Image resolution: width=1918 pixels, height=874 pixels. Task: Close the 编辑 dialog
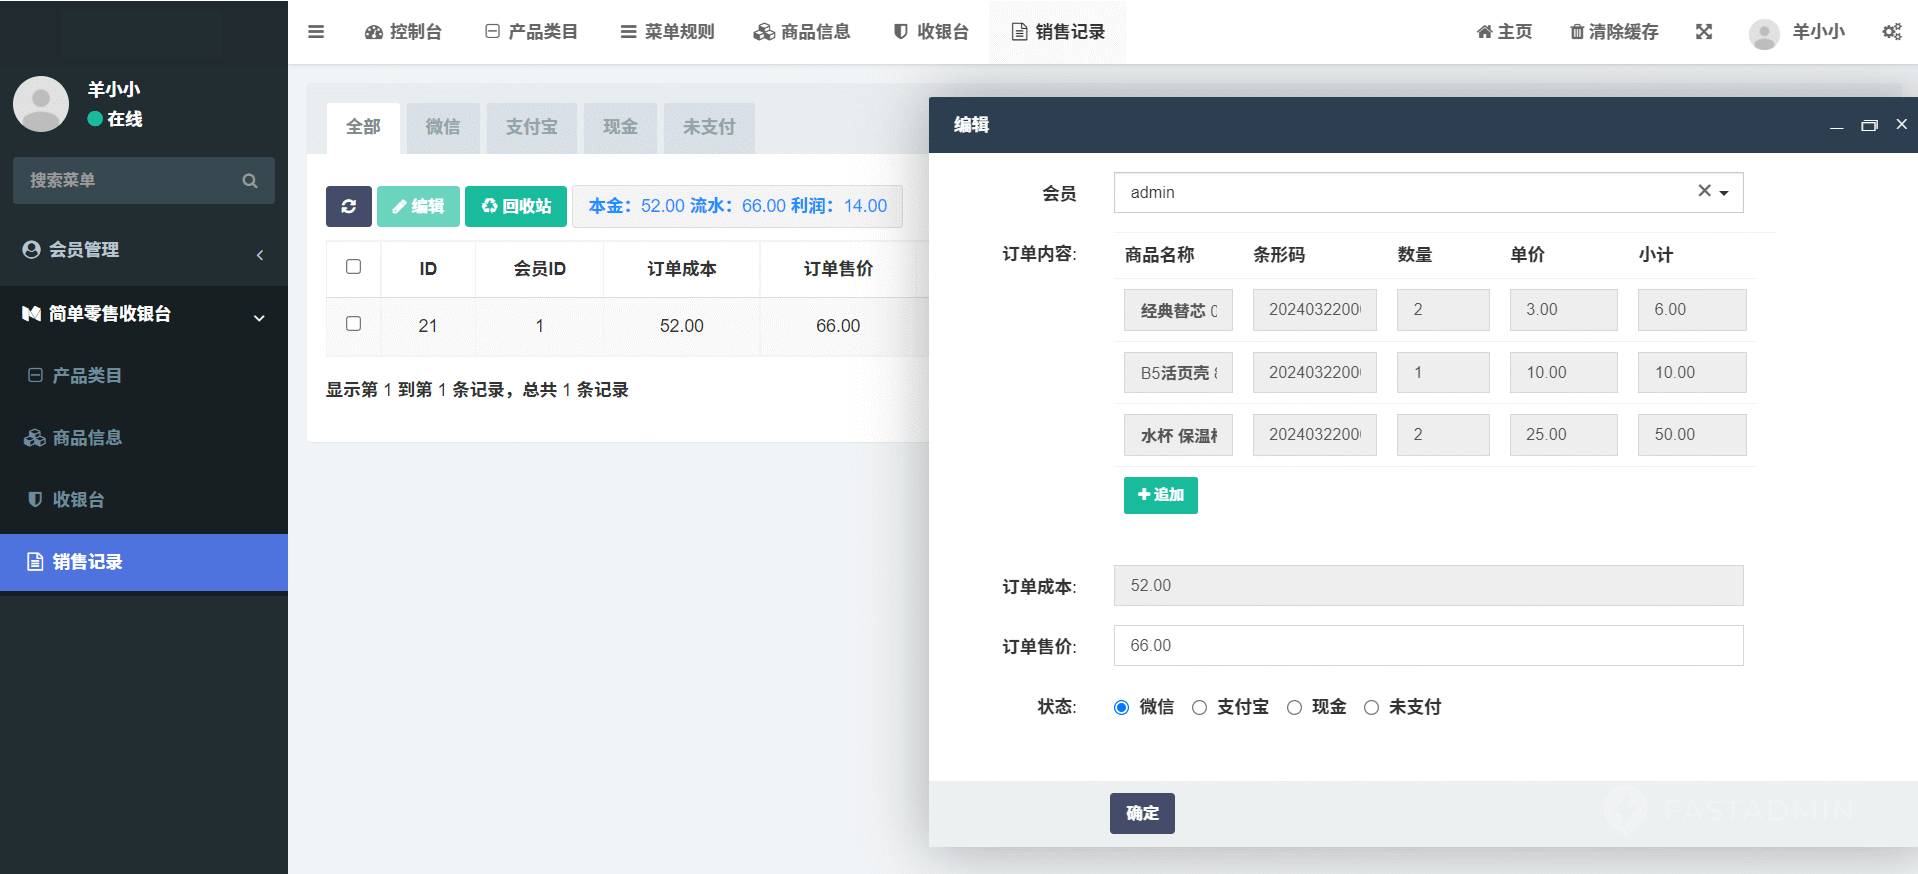tap(1902, 125)
